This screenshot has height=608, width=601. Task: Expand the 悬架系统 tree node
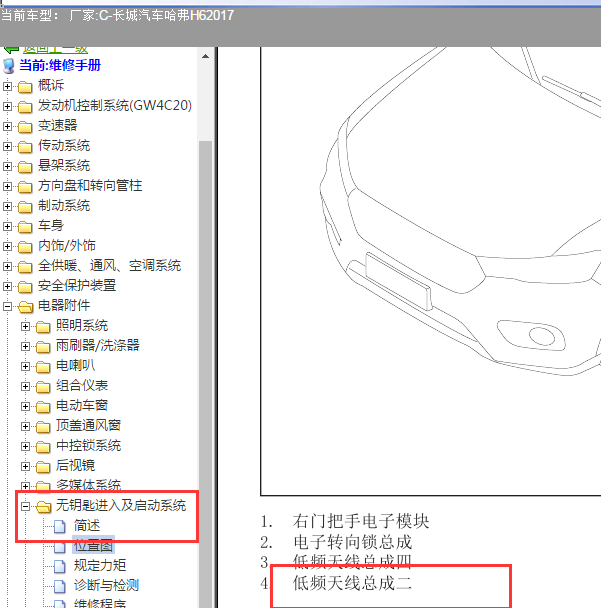click(7, 166)
